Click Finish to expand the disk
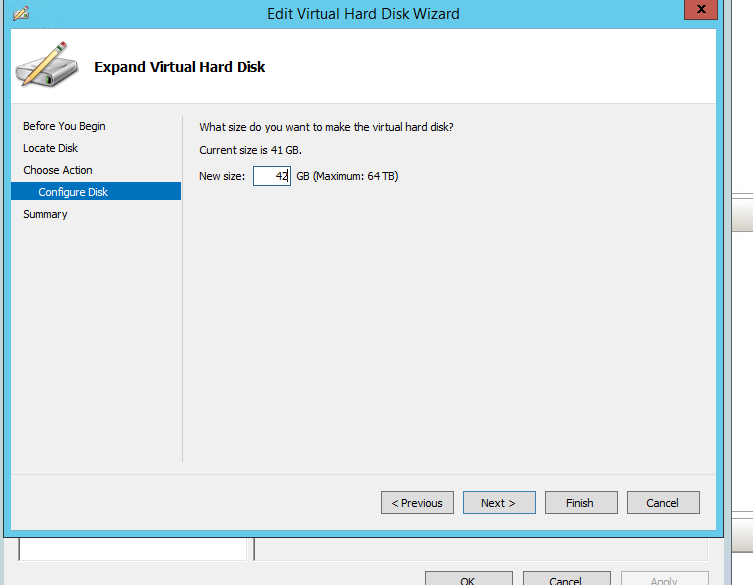Screen dimensions: 753x585 580,503
